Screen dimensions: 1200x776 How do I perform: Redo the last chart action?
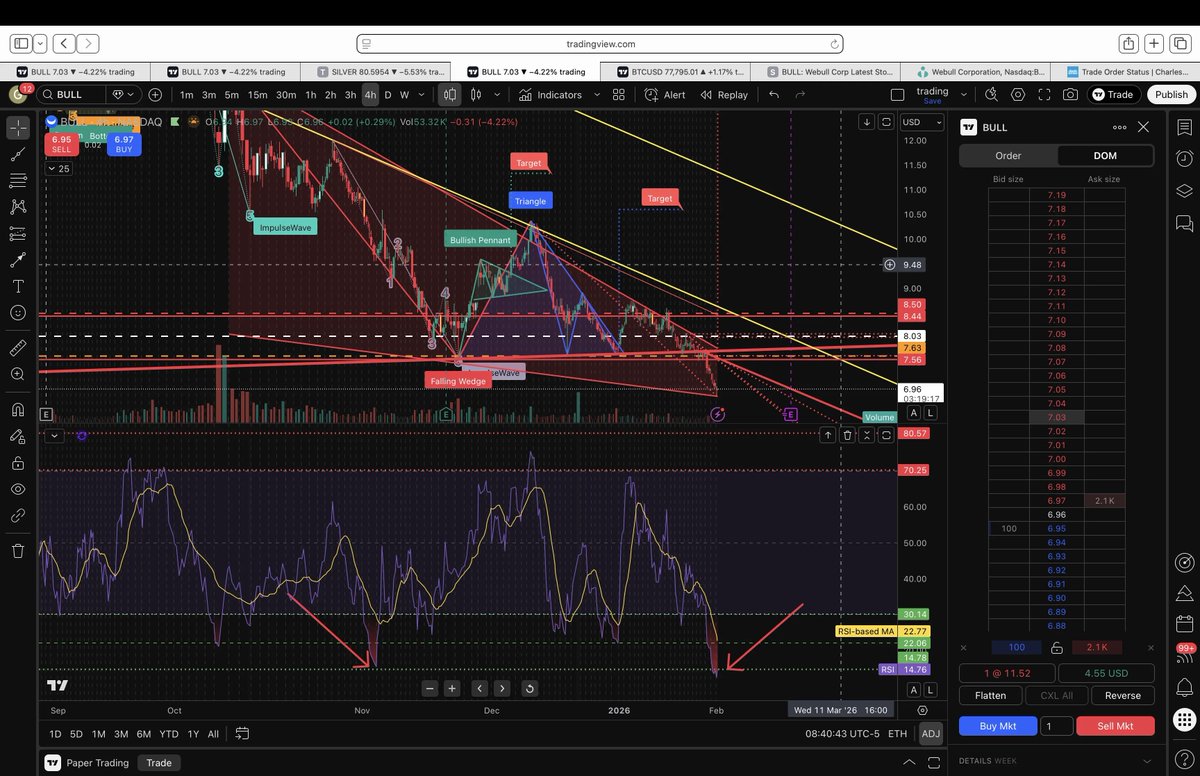pyautogui.click(x=801, y=95)
